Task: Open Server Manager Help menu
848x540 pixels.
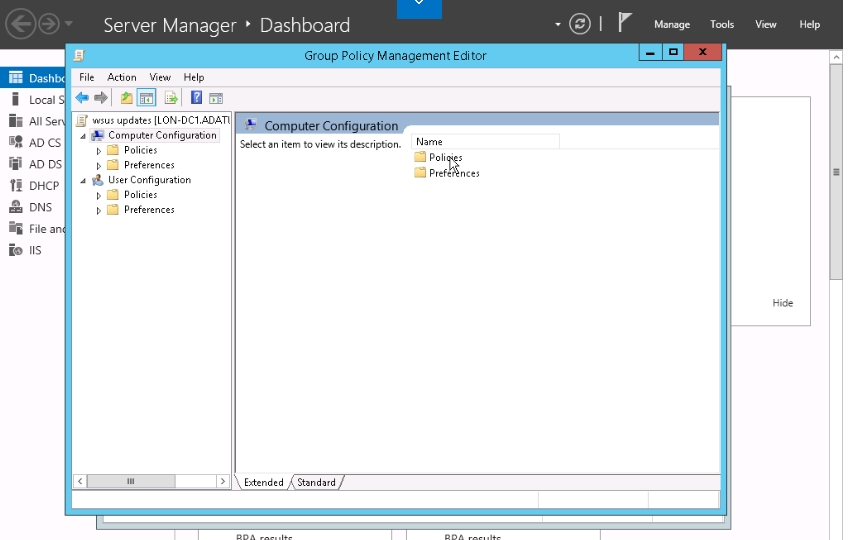Action: tap(810, 24)
